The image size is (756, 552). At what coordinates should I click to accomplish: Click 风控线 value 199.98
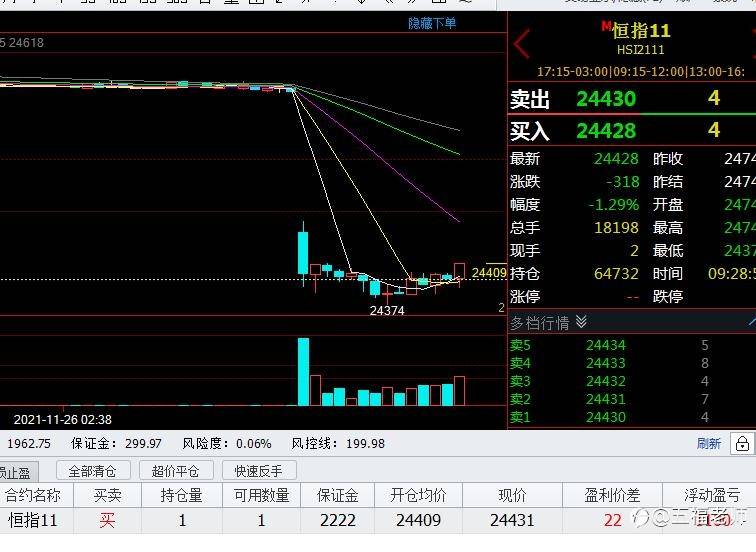(x=365, y=444)
